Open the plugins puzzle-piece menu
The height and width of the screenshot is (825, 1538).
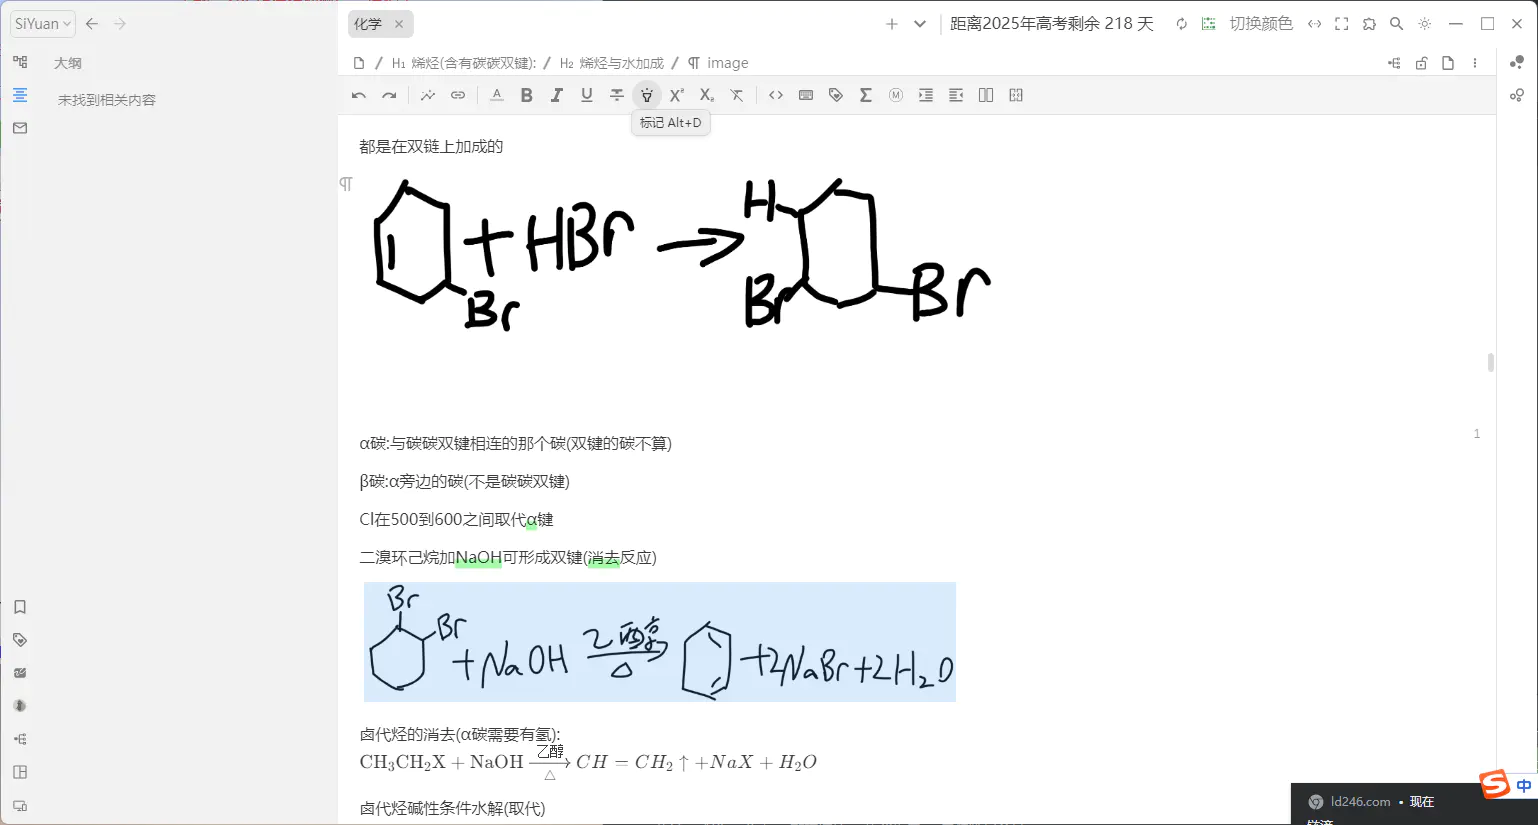[1369, 24]
